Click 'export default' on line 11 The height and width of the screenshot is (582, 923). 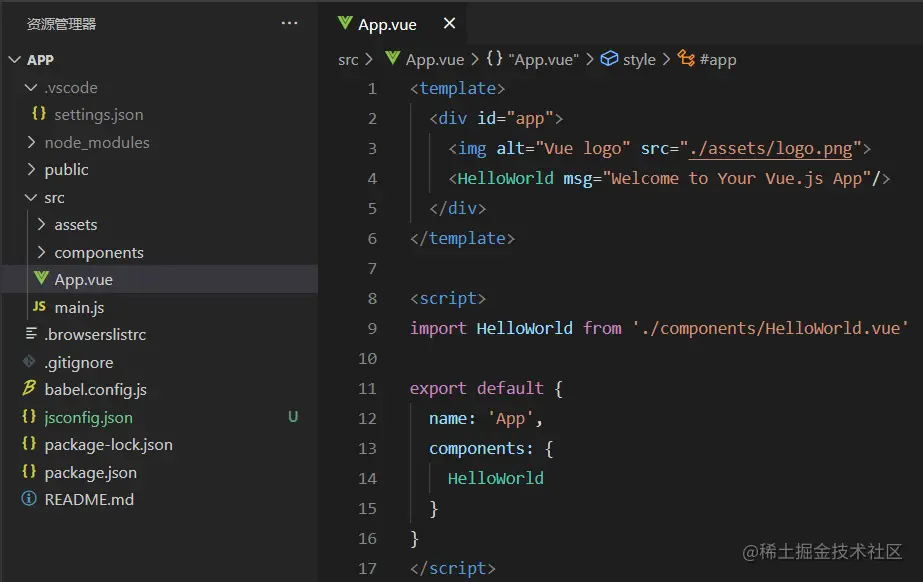click(476, 388)
